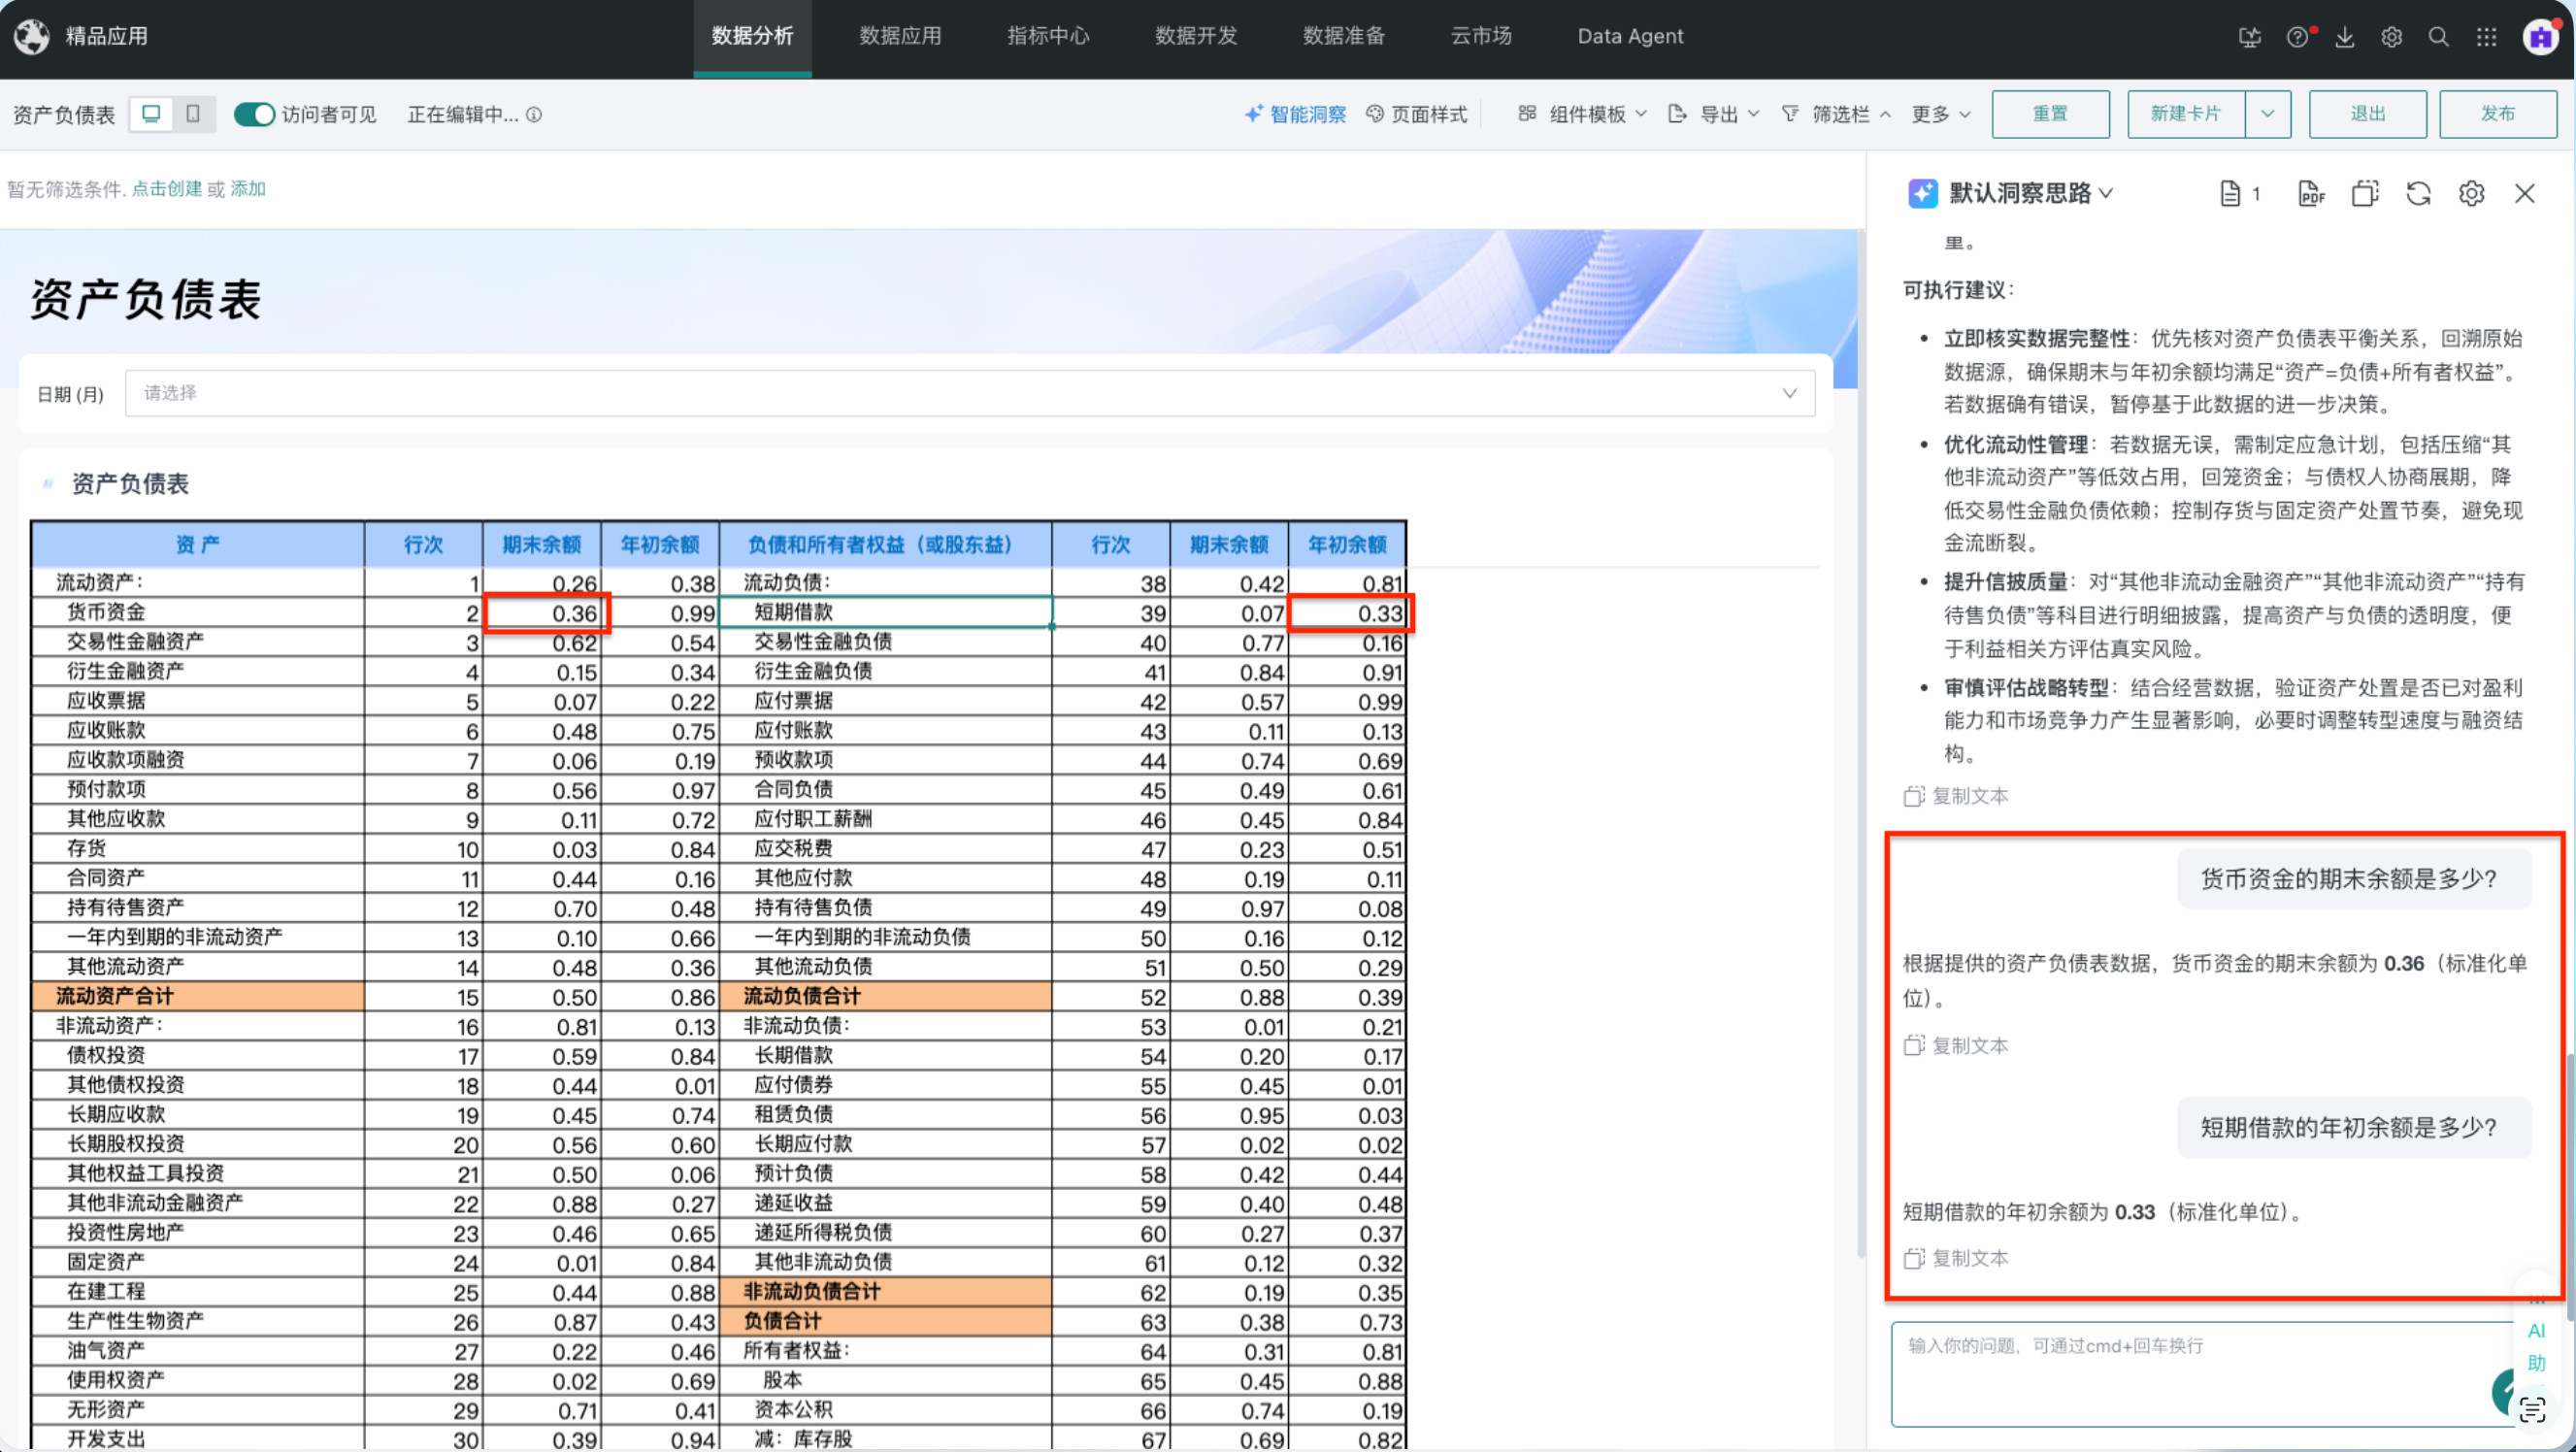Click the 默认洞察思路 sparkle icon
This screenshot has height=1452, width=2576.
pos(1923,193)
